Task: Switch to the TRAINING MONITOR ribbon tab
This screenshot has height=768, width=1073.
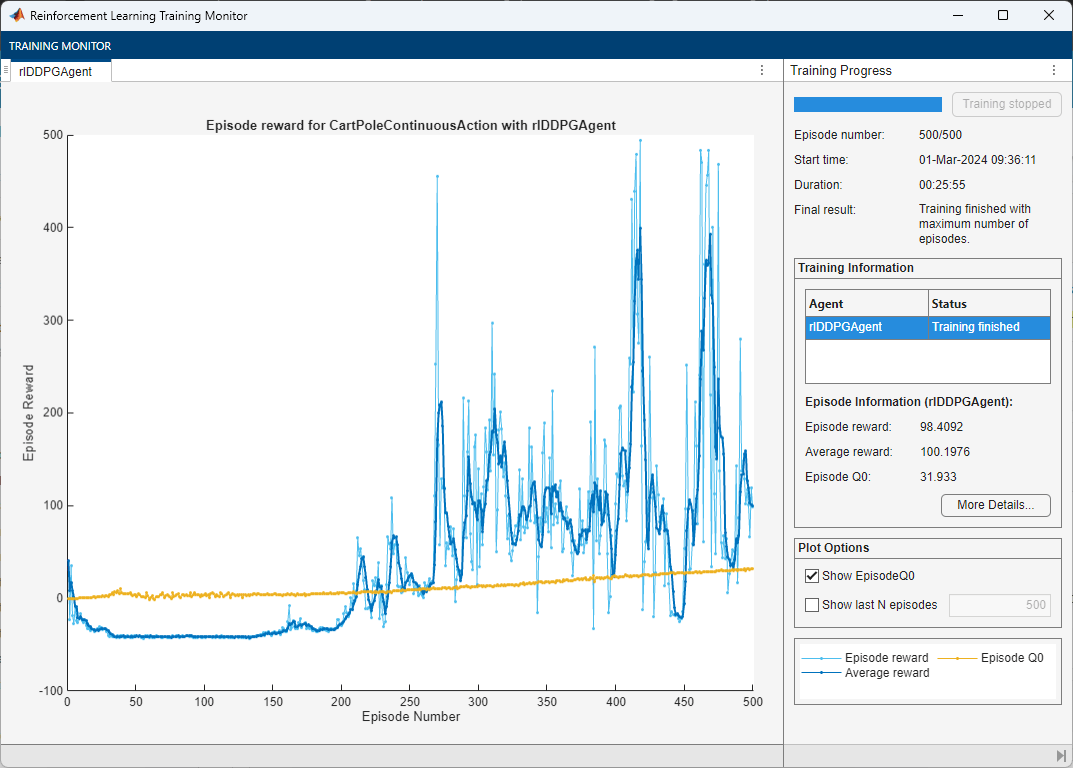Action: point(60,46)
